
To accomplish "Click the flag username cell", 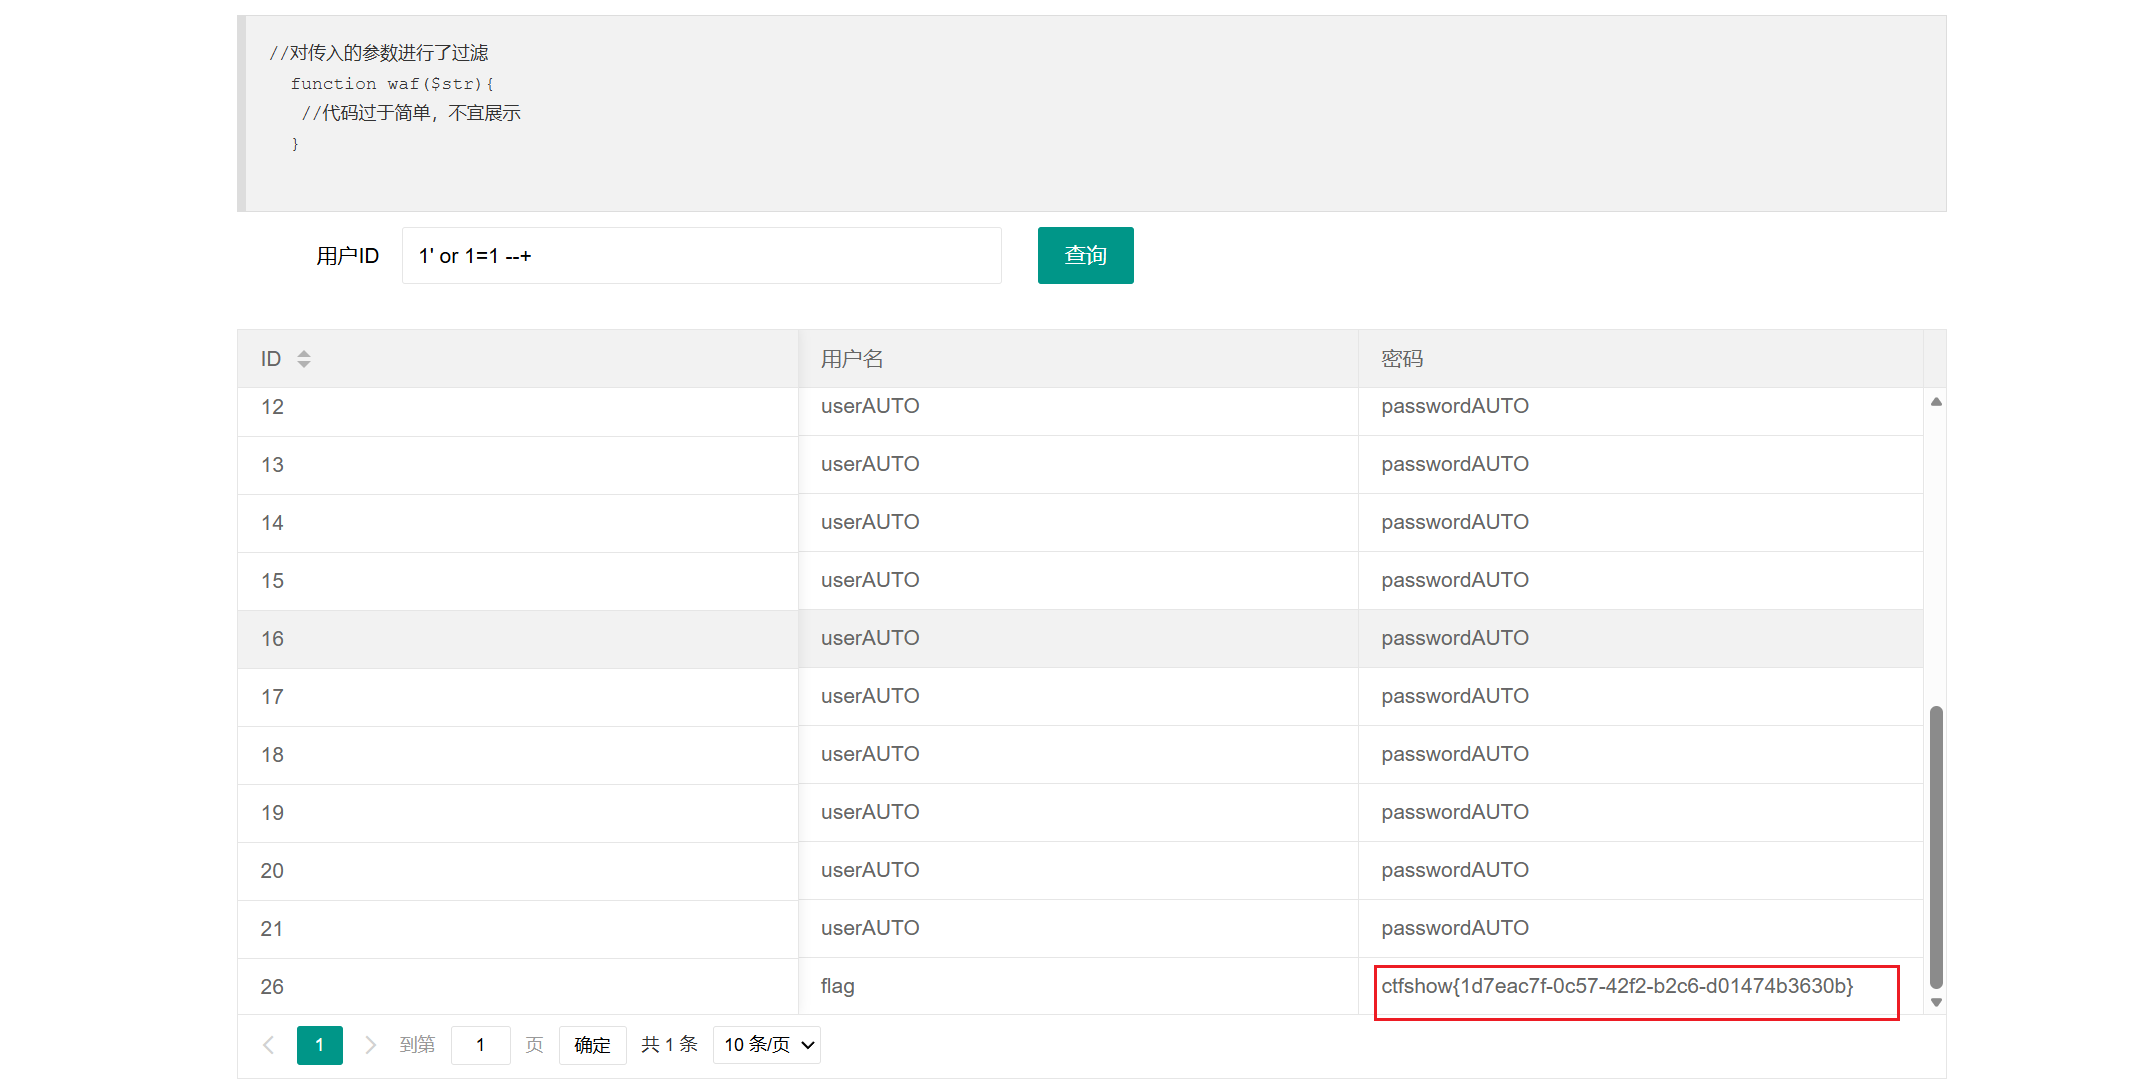I will coord(838,987).
